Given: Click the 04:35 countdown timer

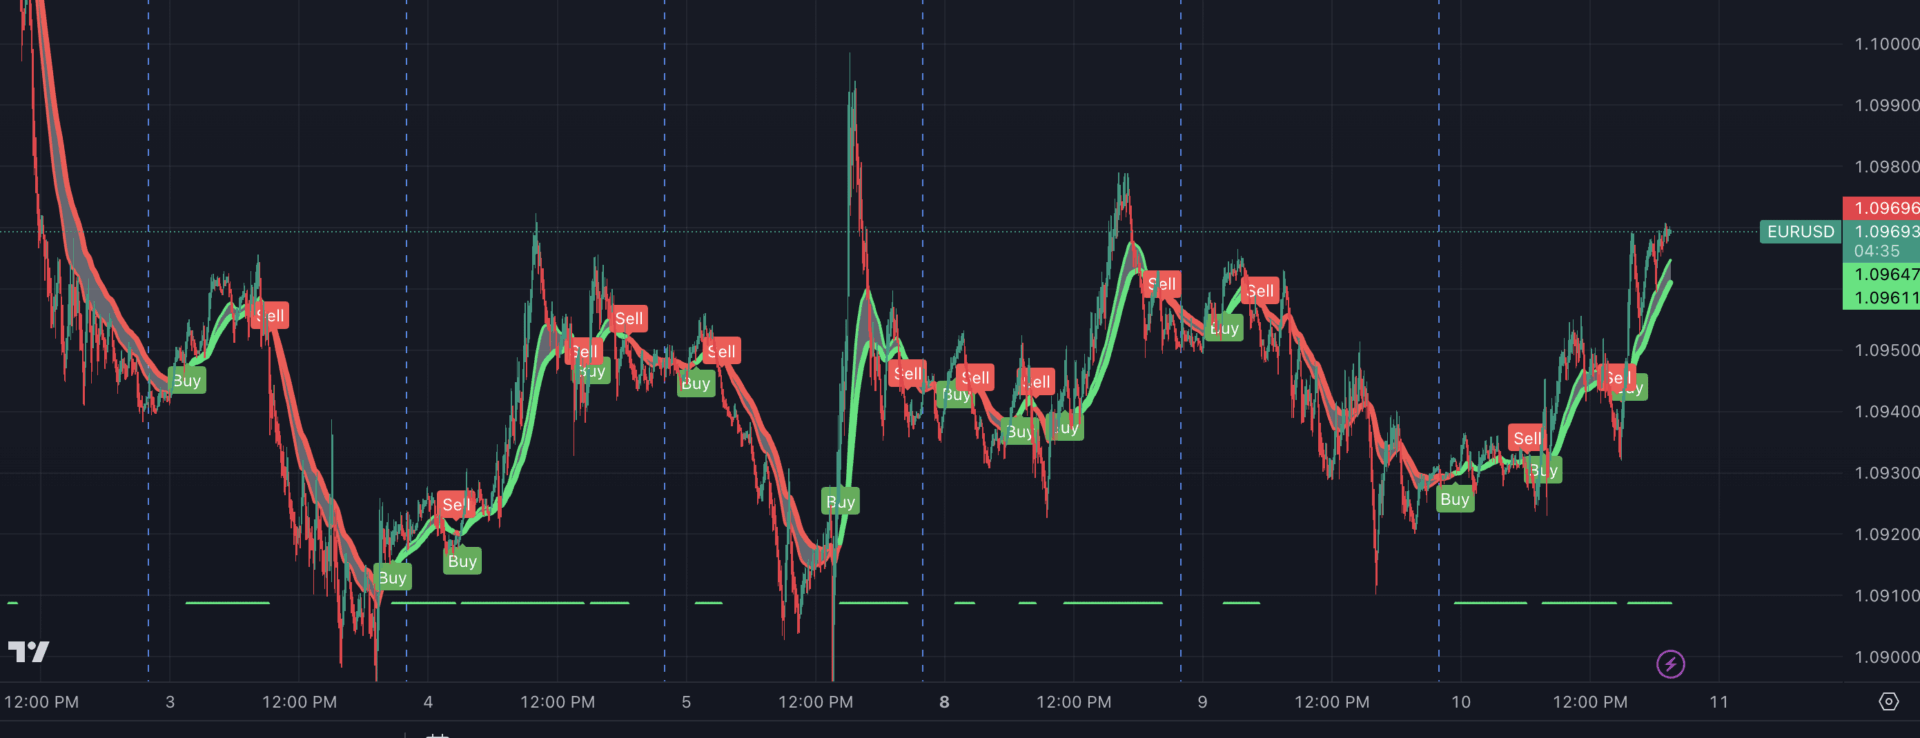Looking at the screenshot, I should pos(1876,251).
